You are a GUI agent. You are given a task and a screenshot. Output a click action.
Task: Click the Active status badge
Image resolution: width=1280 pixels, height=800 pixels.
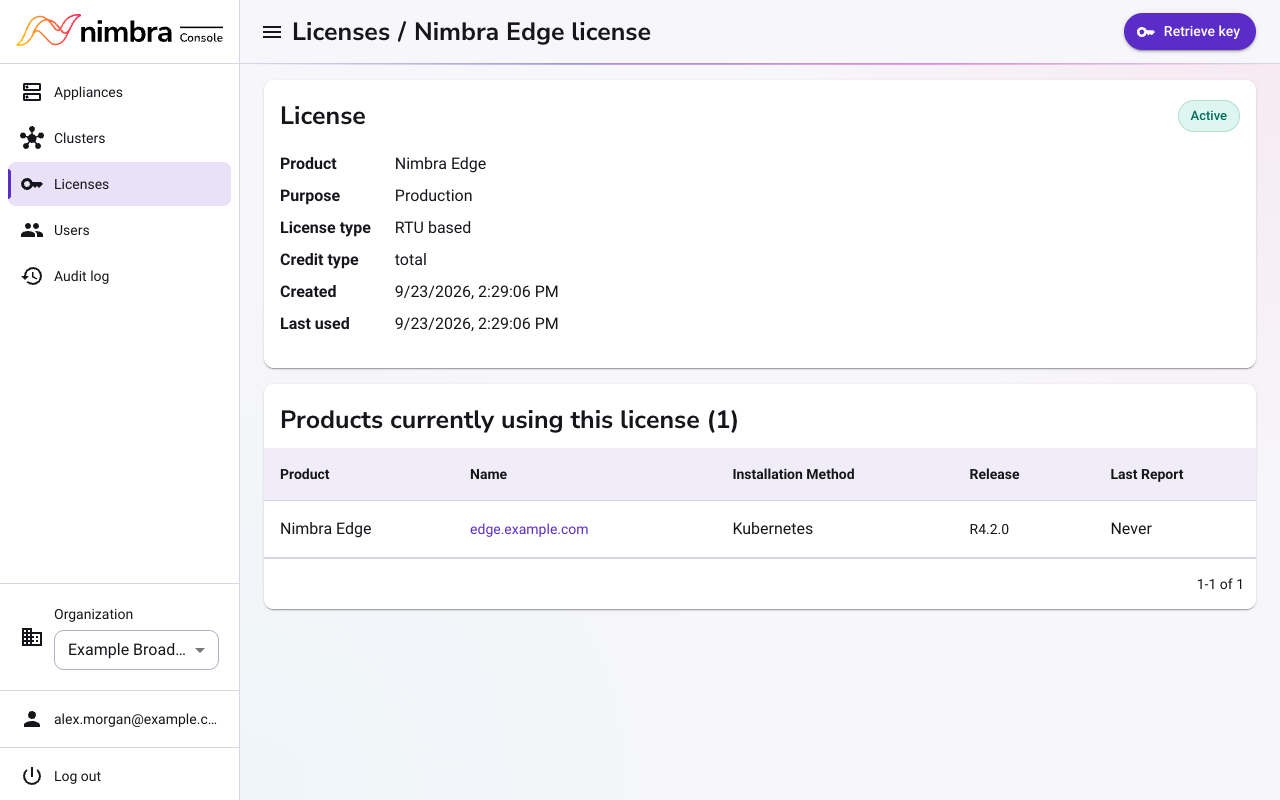tap(1208, 116)
